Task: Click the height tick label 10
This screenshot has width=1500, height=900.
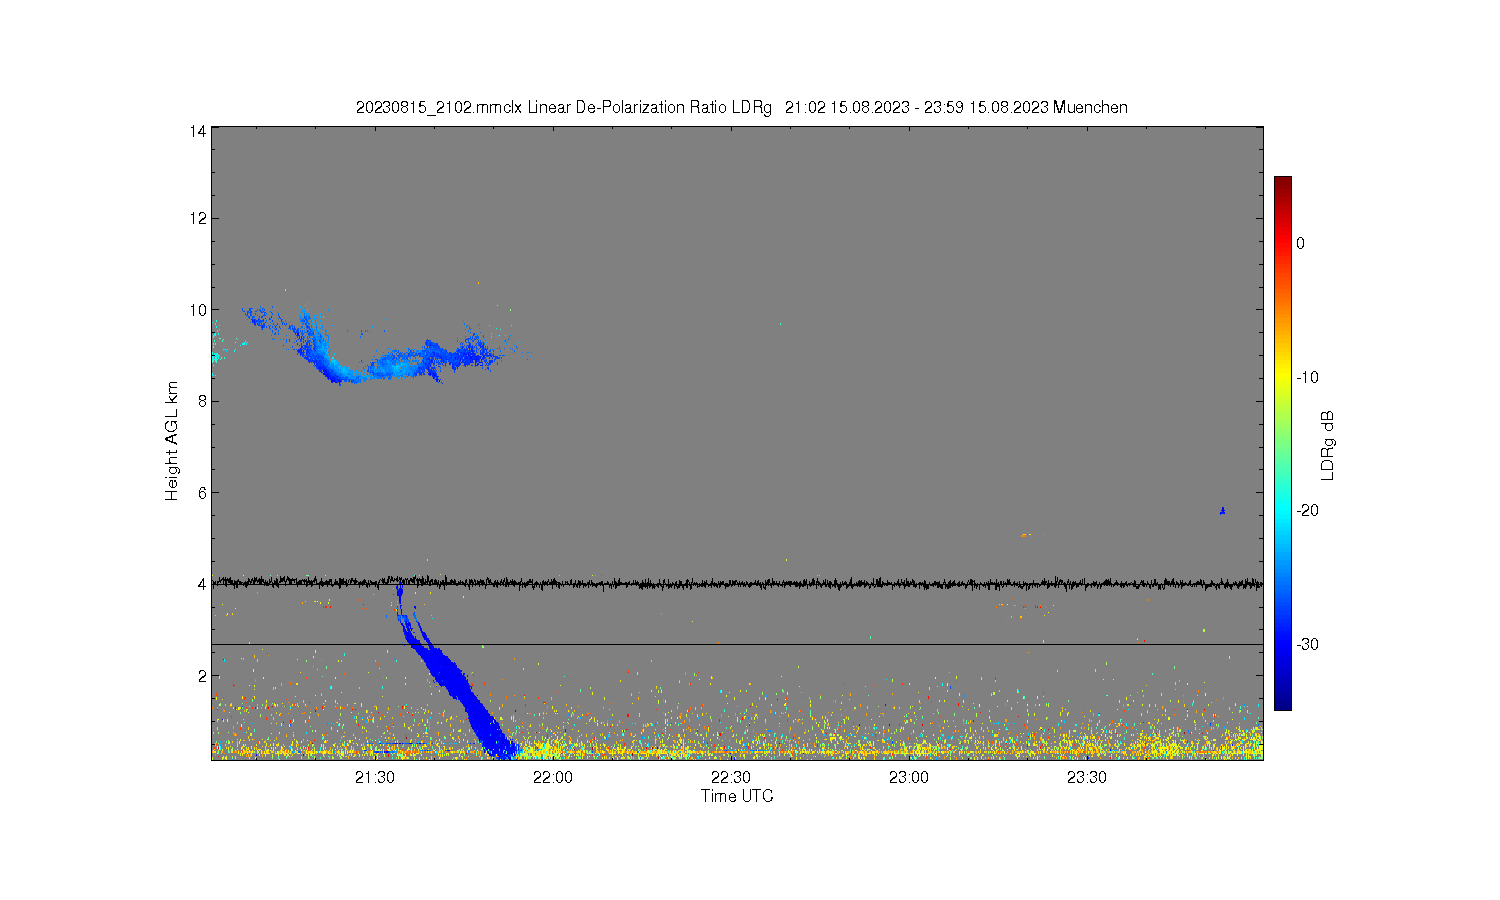Action: (x=198, y=310)
